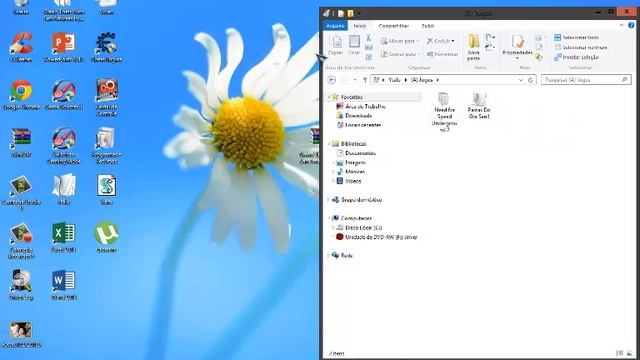Click Selecionar nenhum in the ribbon

click(580, 47)
